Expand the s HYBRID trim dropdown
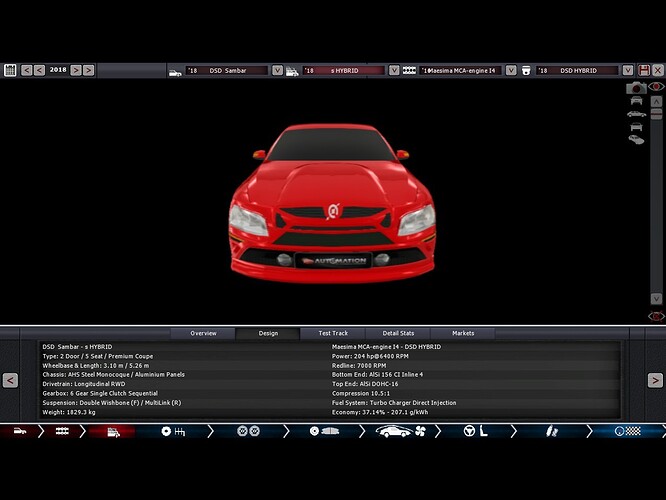The height and width of the screenshot is (500, 666). tap(394, 70)
